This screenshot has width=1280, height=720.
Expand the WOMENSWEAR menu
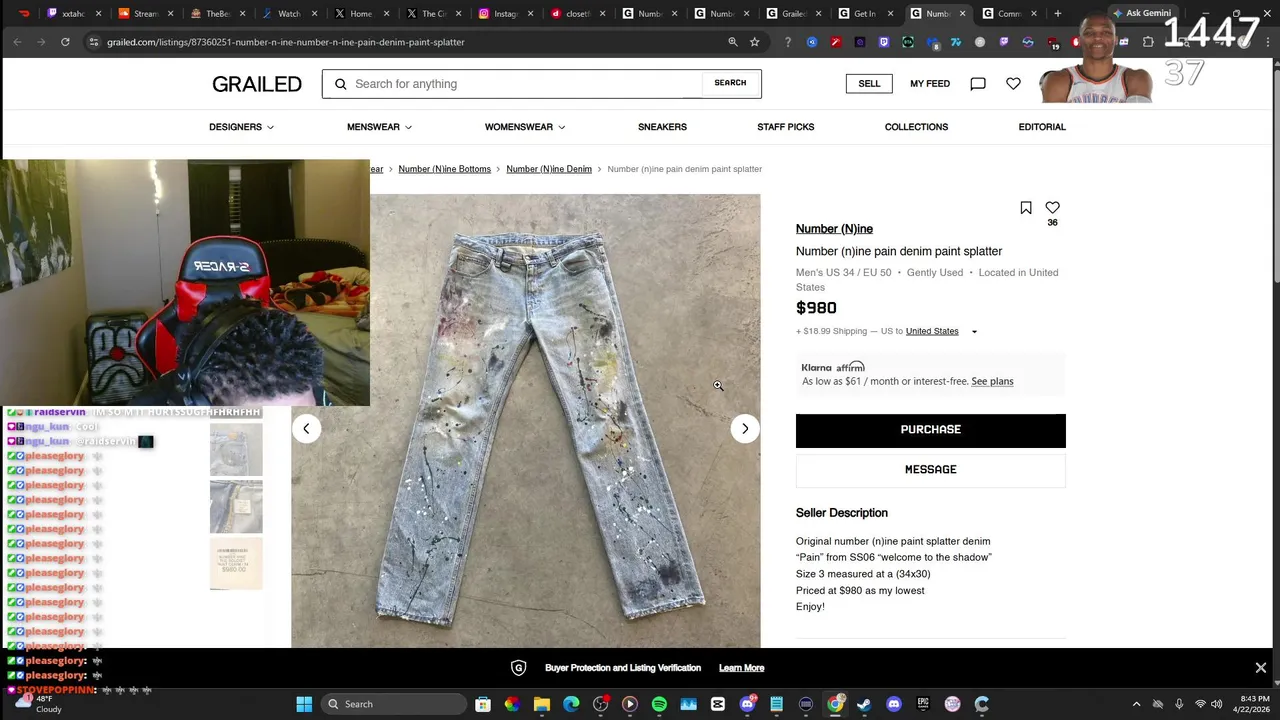click(x=525, y=127)
